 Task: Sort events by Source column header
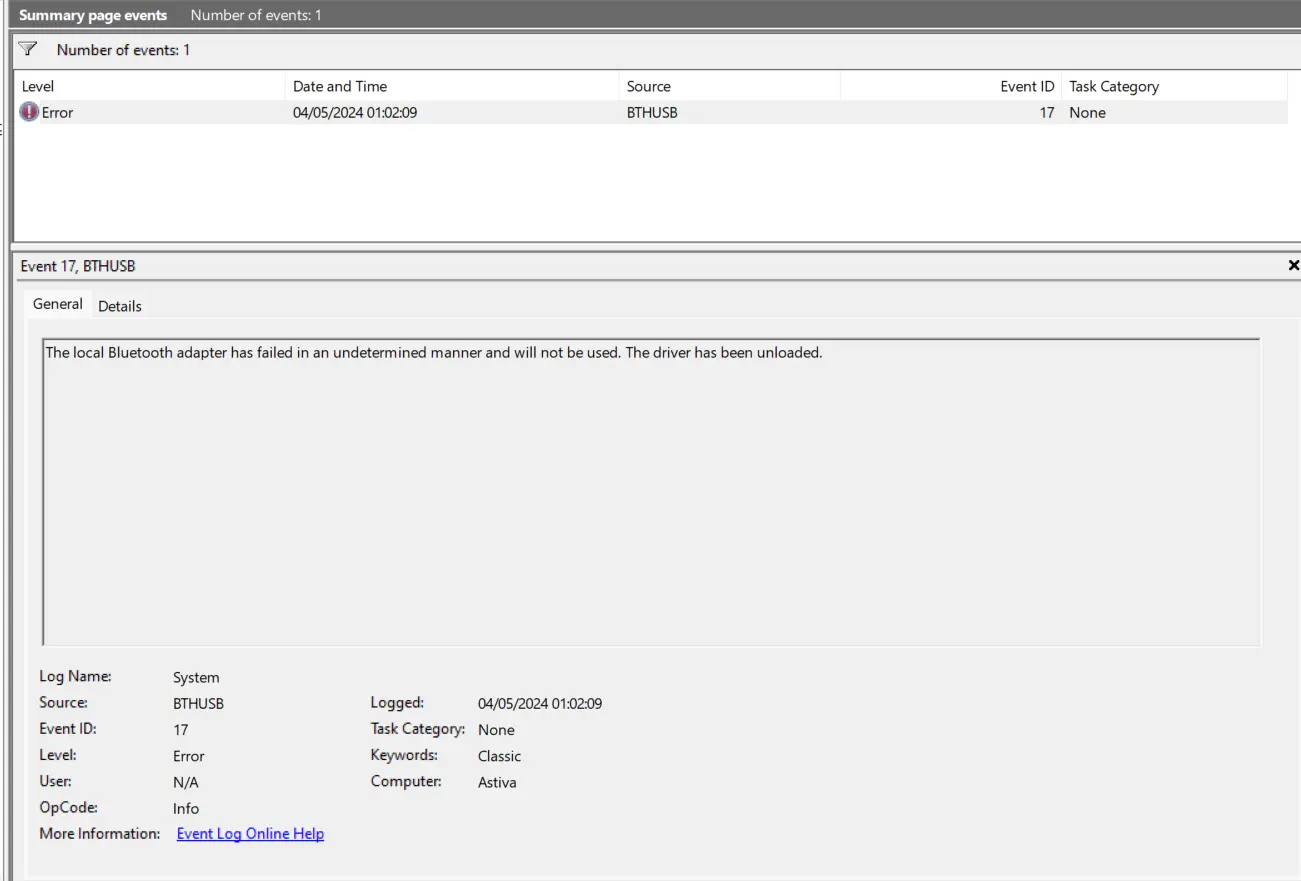coord(729,86)
